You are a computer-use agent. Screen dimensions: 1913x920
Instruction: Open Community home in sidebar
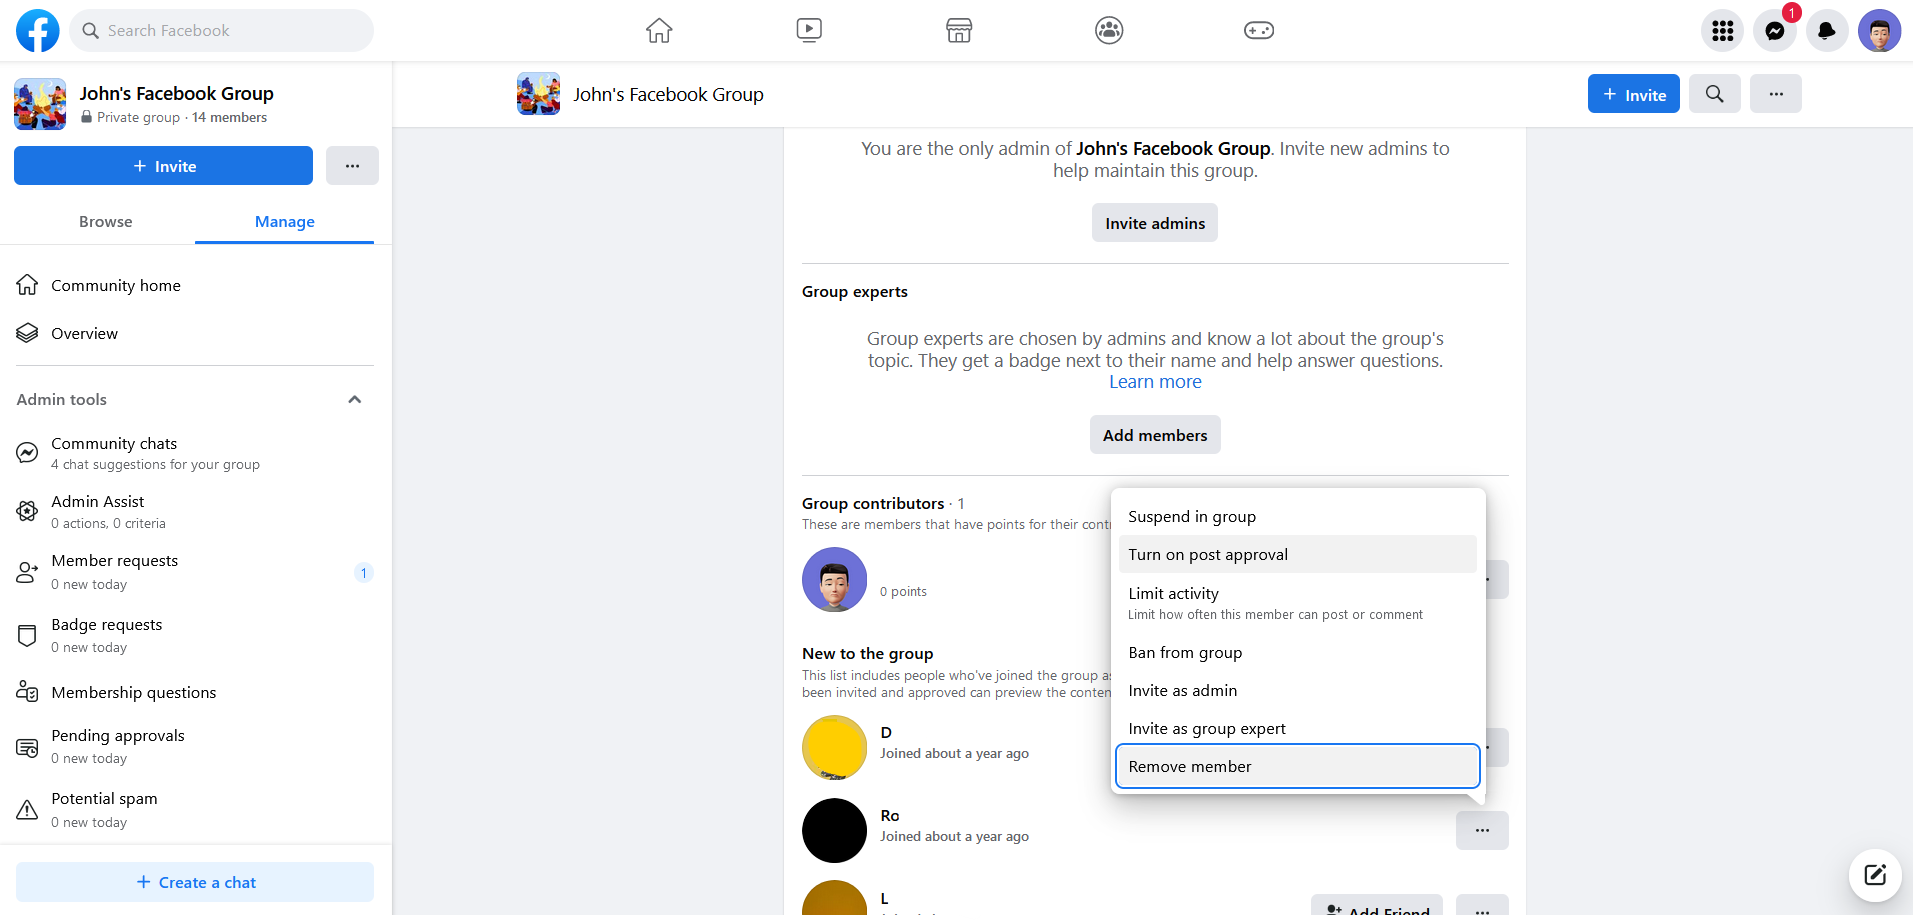coord(195,285)
